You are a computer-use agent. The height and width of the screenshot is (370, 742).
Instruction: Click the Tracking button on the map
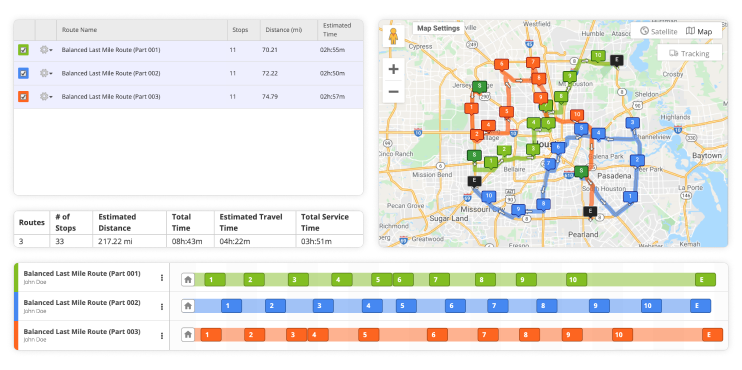689,53
